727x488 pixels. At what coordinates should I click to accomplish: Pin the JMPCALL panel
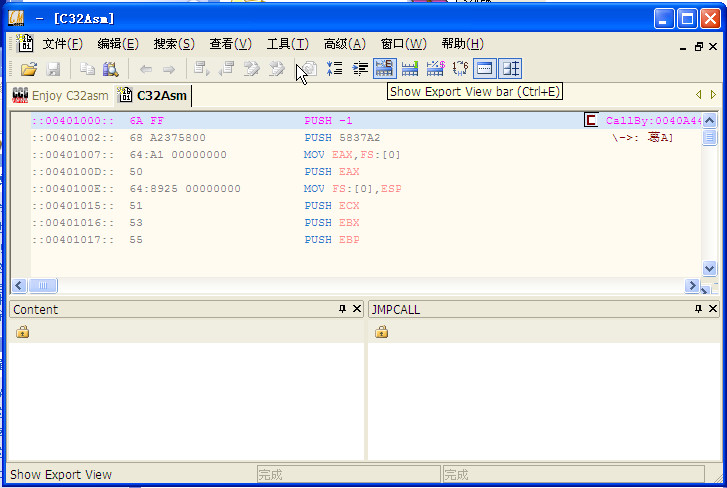click(x=698, y=309)
